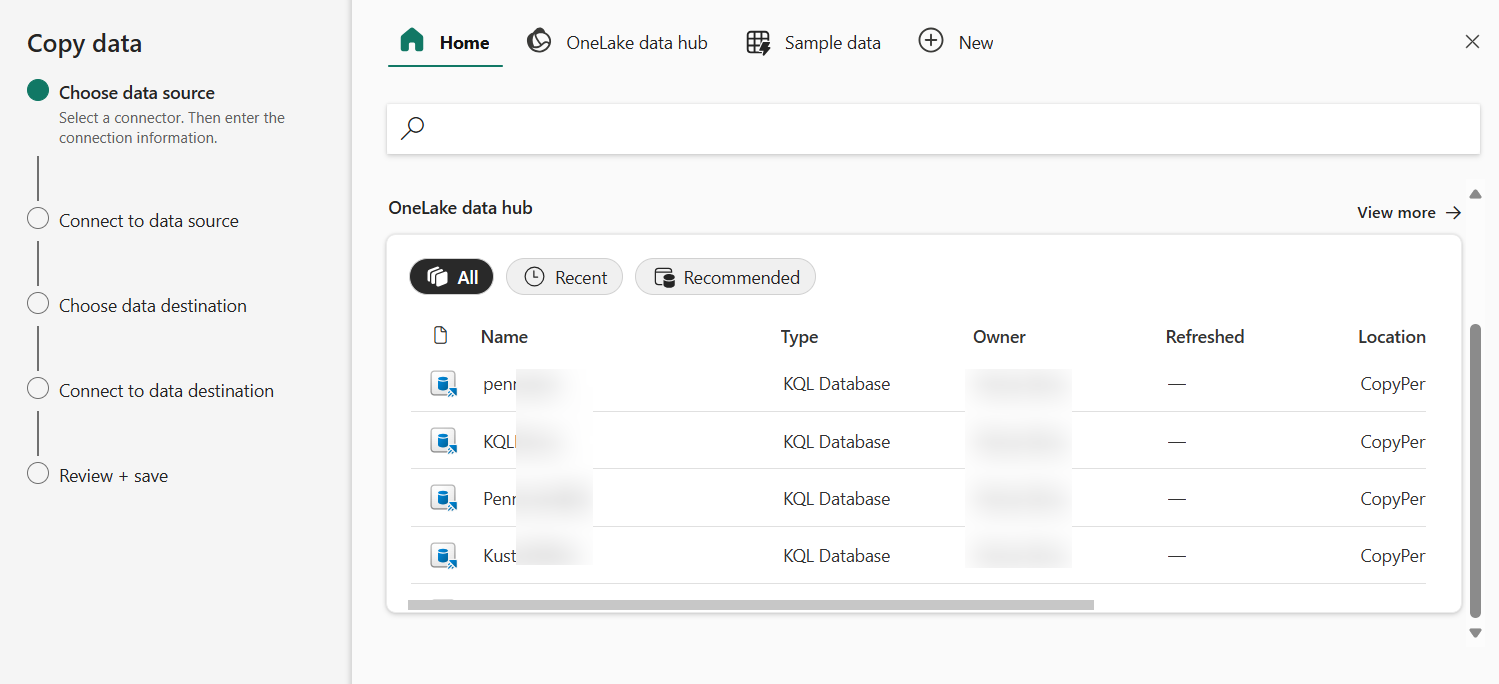Click KQL Database type in 'Kust' row
Screen dimensions: 1499x684
coord(836,555)
